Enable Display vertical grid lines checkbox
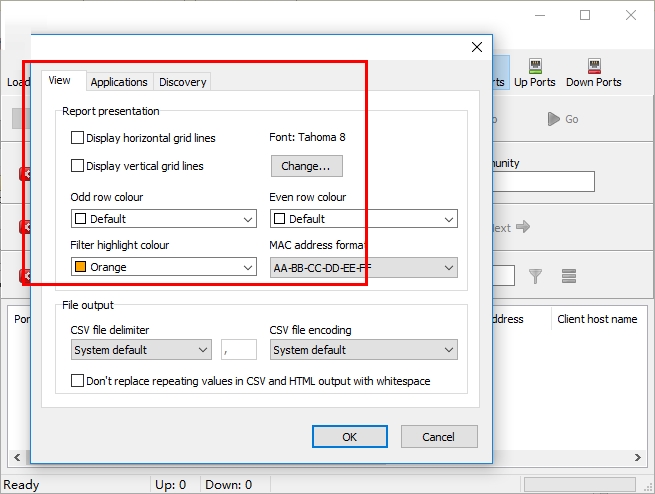 pos(77,165)
